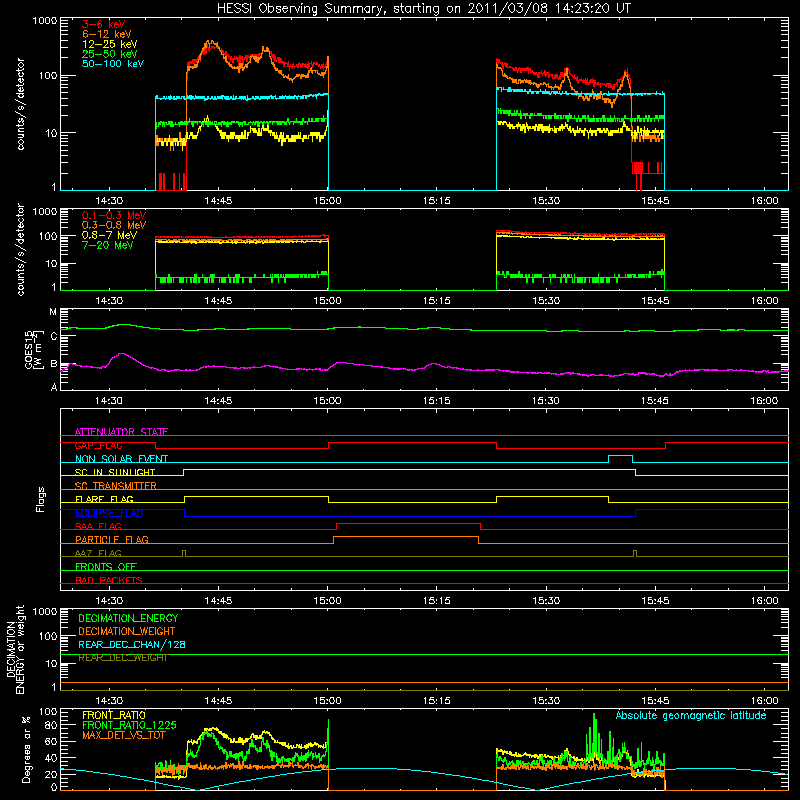Click the 7-20 MeV legend label

click(108, 245)
